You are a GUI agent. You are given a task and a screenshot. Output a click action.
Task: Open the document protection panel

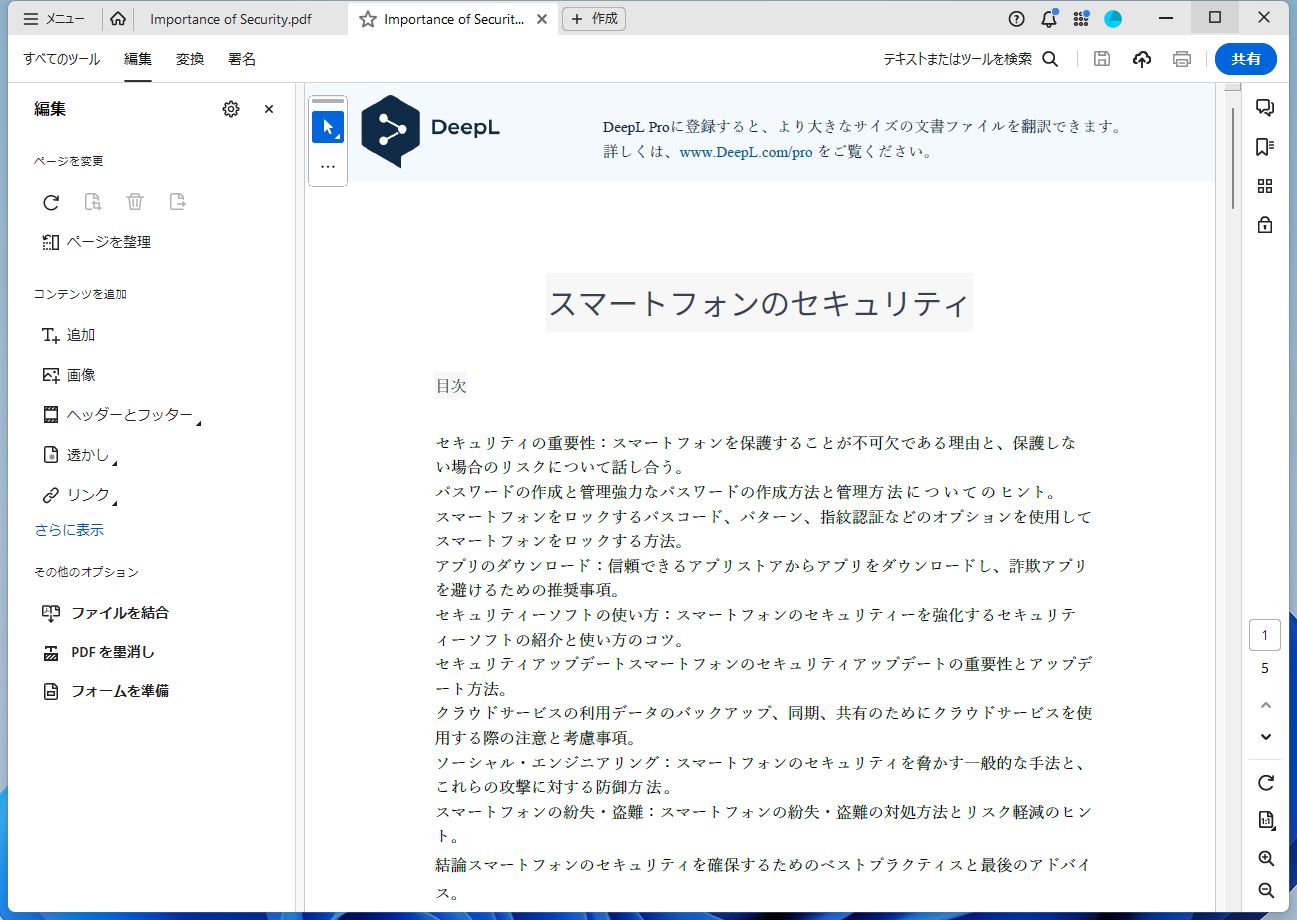pyautogui.click(x=1264, y=225)
